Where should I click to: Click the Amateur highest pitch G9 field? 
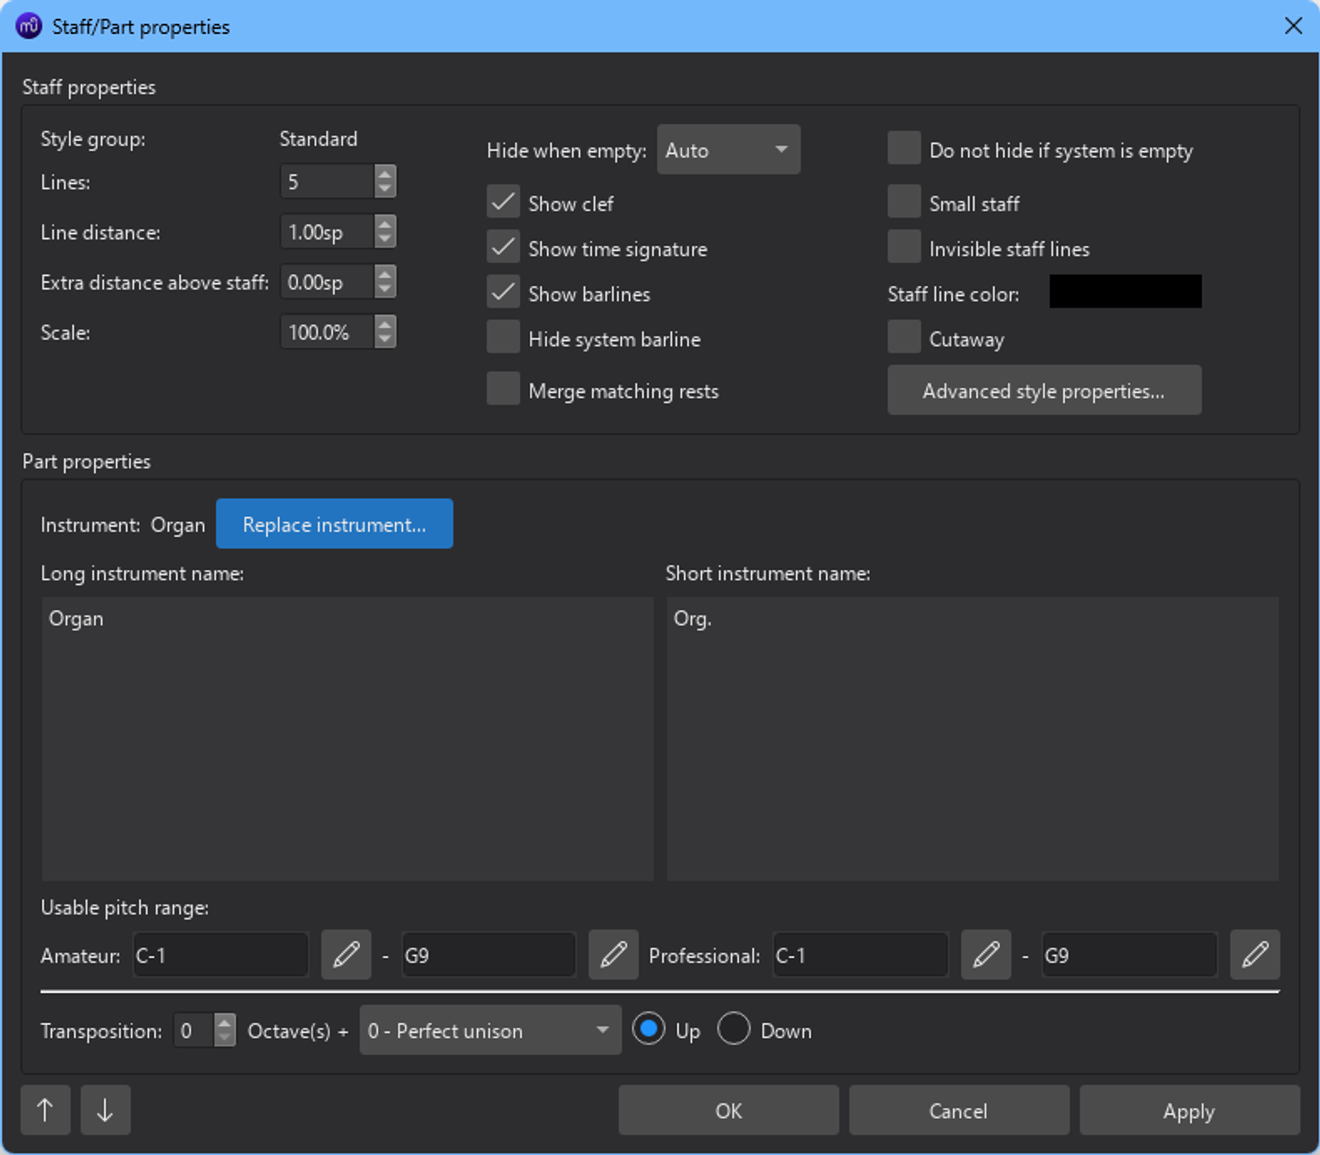[x=488, y=955]
